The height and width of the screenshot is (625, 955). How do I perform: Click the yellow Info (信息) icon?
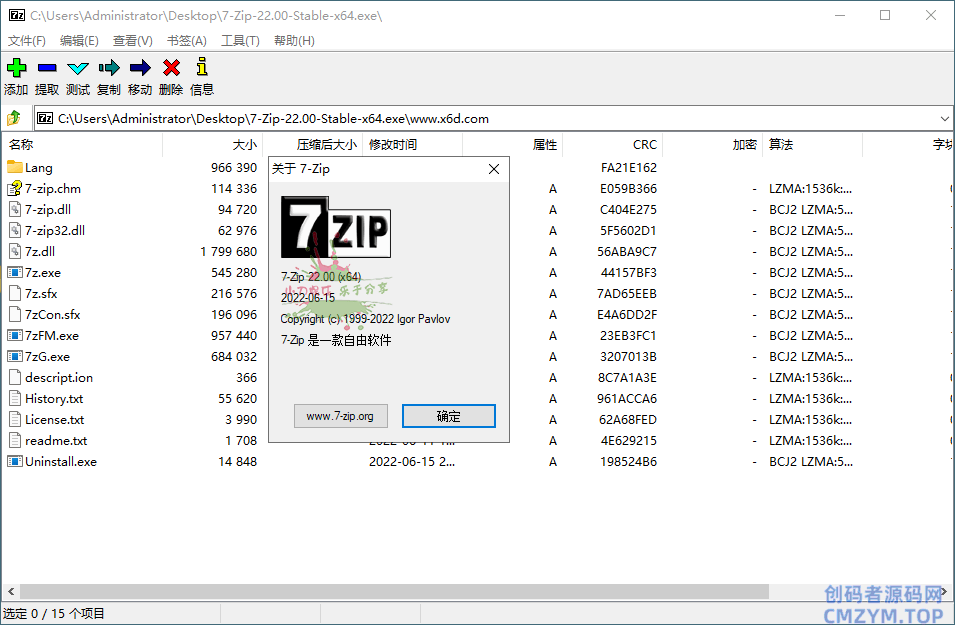click(x=202, y=68)
